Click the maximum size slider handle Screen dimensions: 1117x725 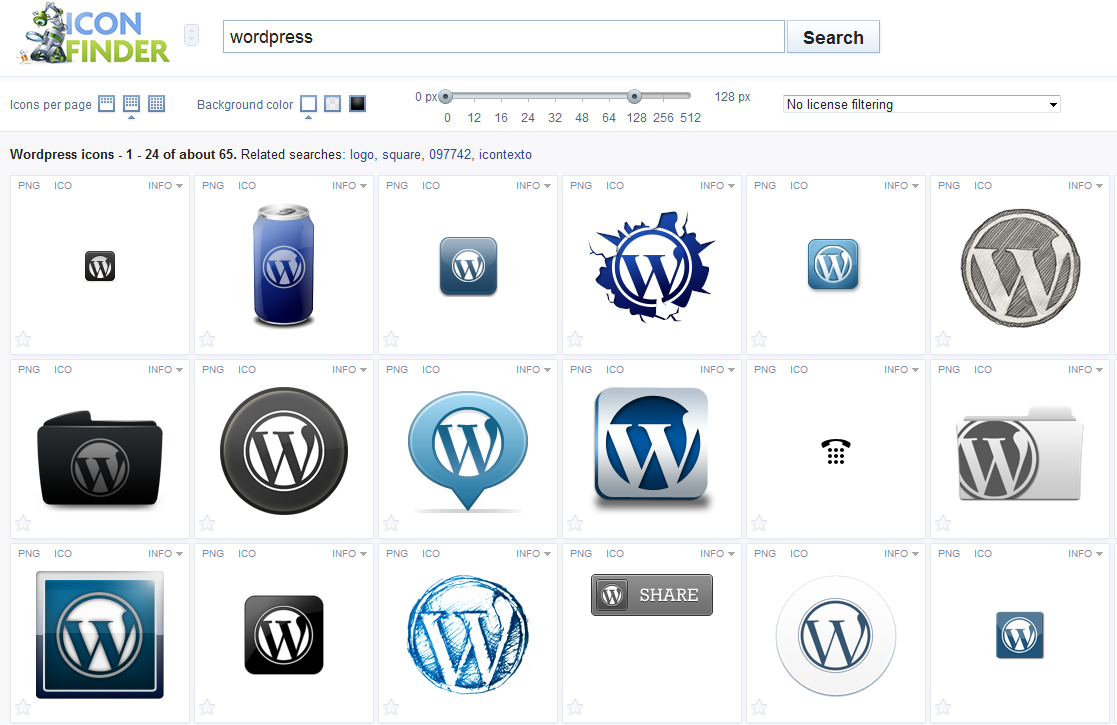[634, 96]
